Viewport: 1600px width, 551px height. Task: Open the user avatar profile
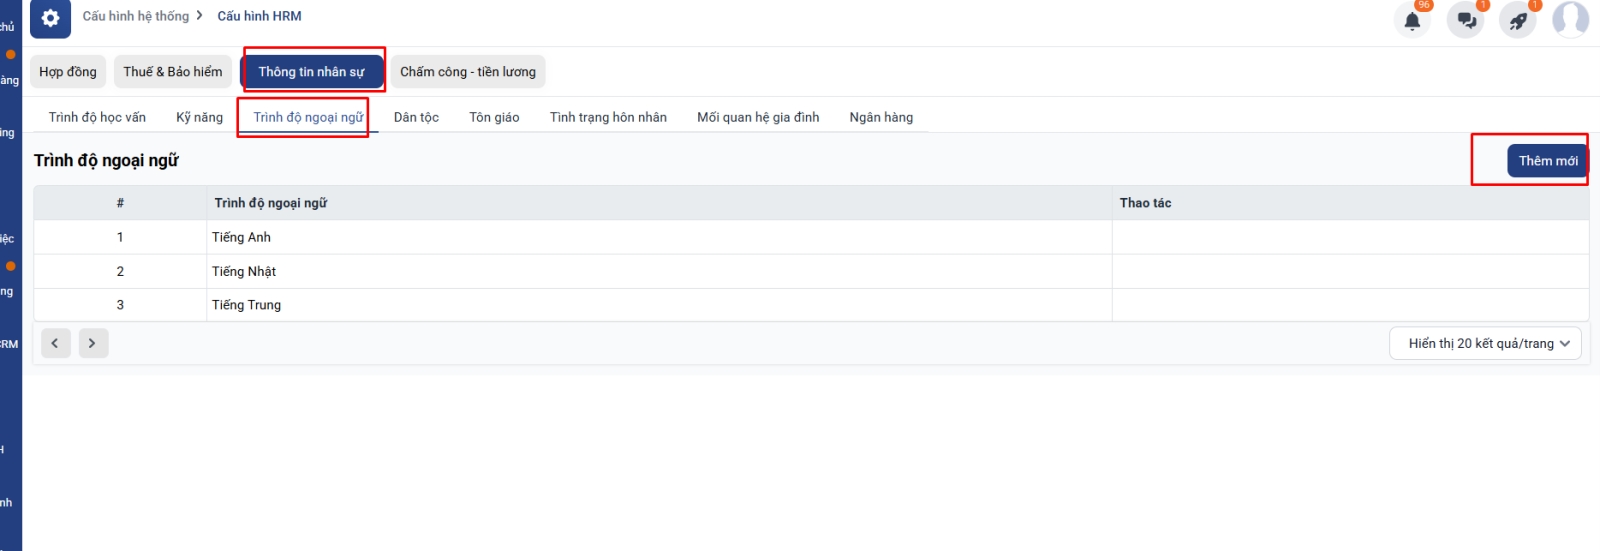pyautogui.click(x=1570, y=19)
